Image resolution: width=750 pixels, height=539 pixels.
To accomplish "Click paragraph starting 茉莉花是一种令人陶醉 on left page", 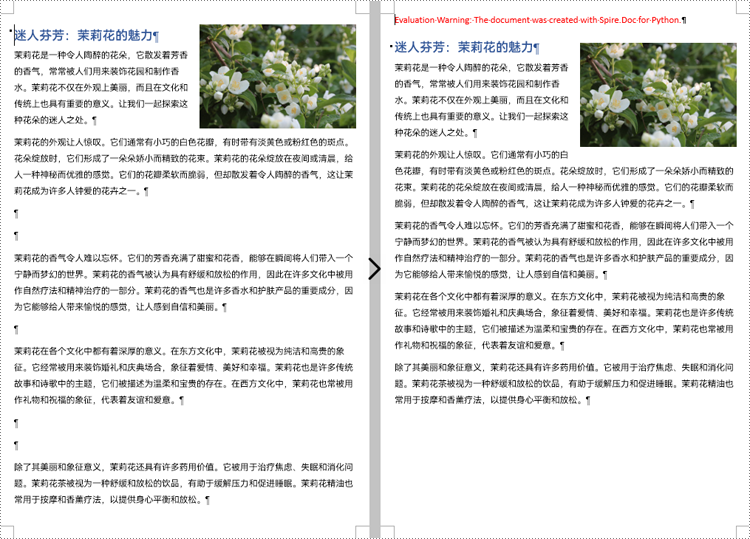I will (101, 88).
